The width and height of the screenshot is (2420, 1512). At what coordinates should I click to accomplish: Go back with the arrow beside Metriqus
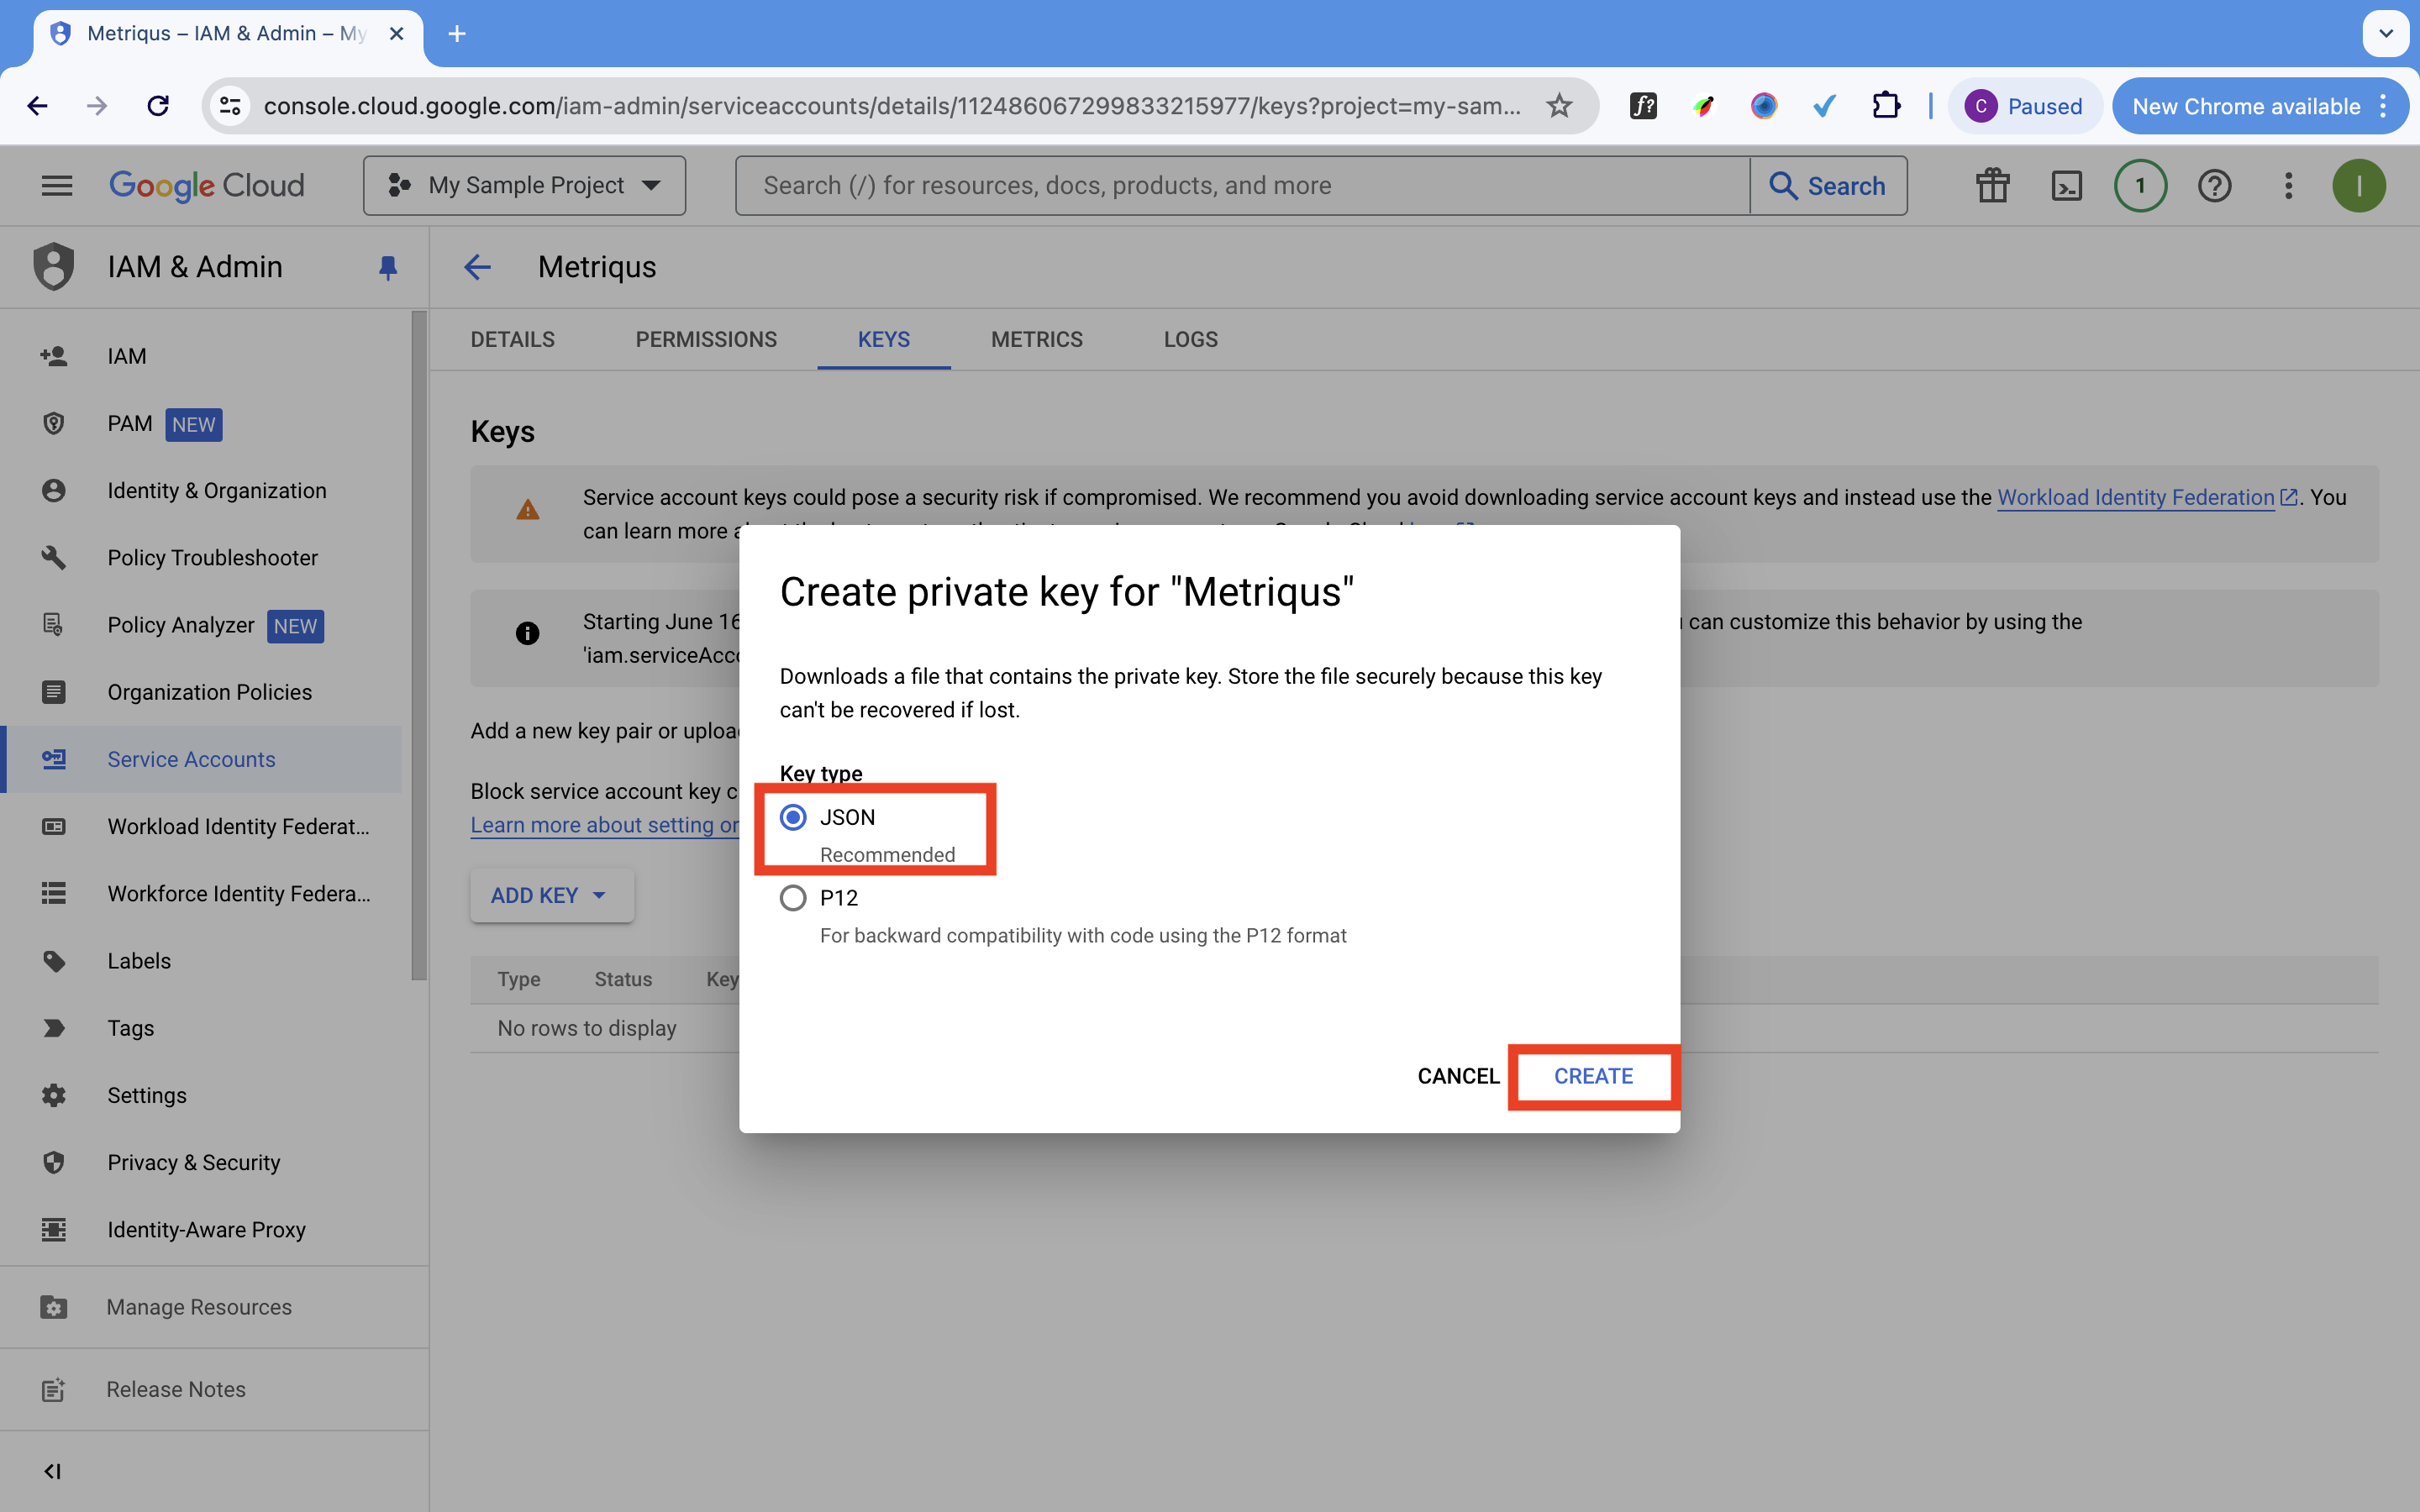(x=478, y=267)
